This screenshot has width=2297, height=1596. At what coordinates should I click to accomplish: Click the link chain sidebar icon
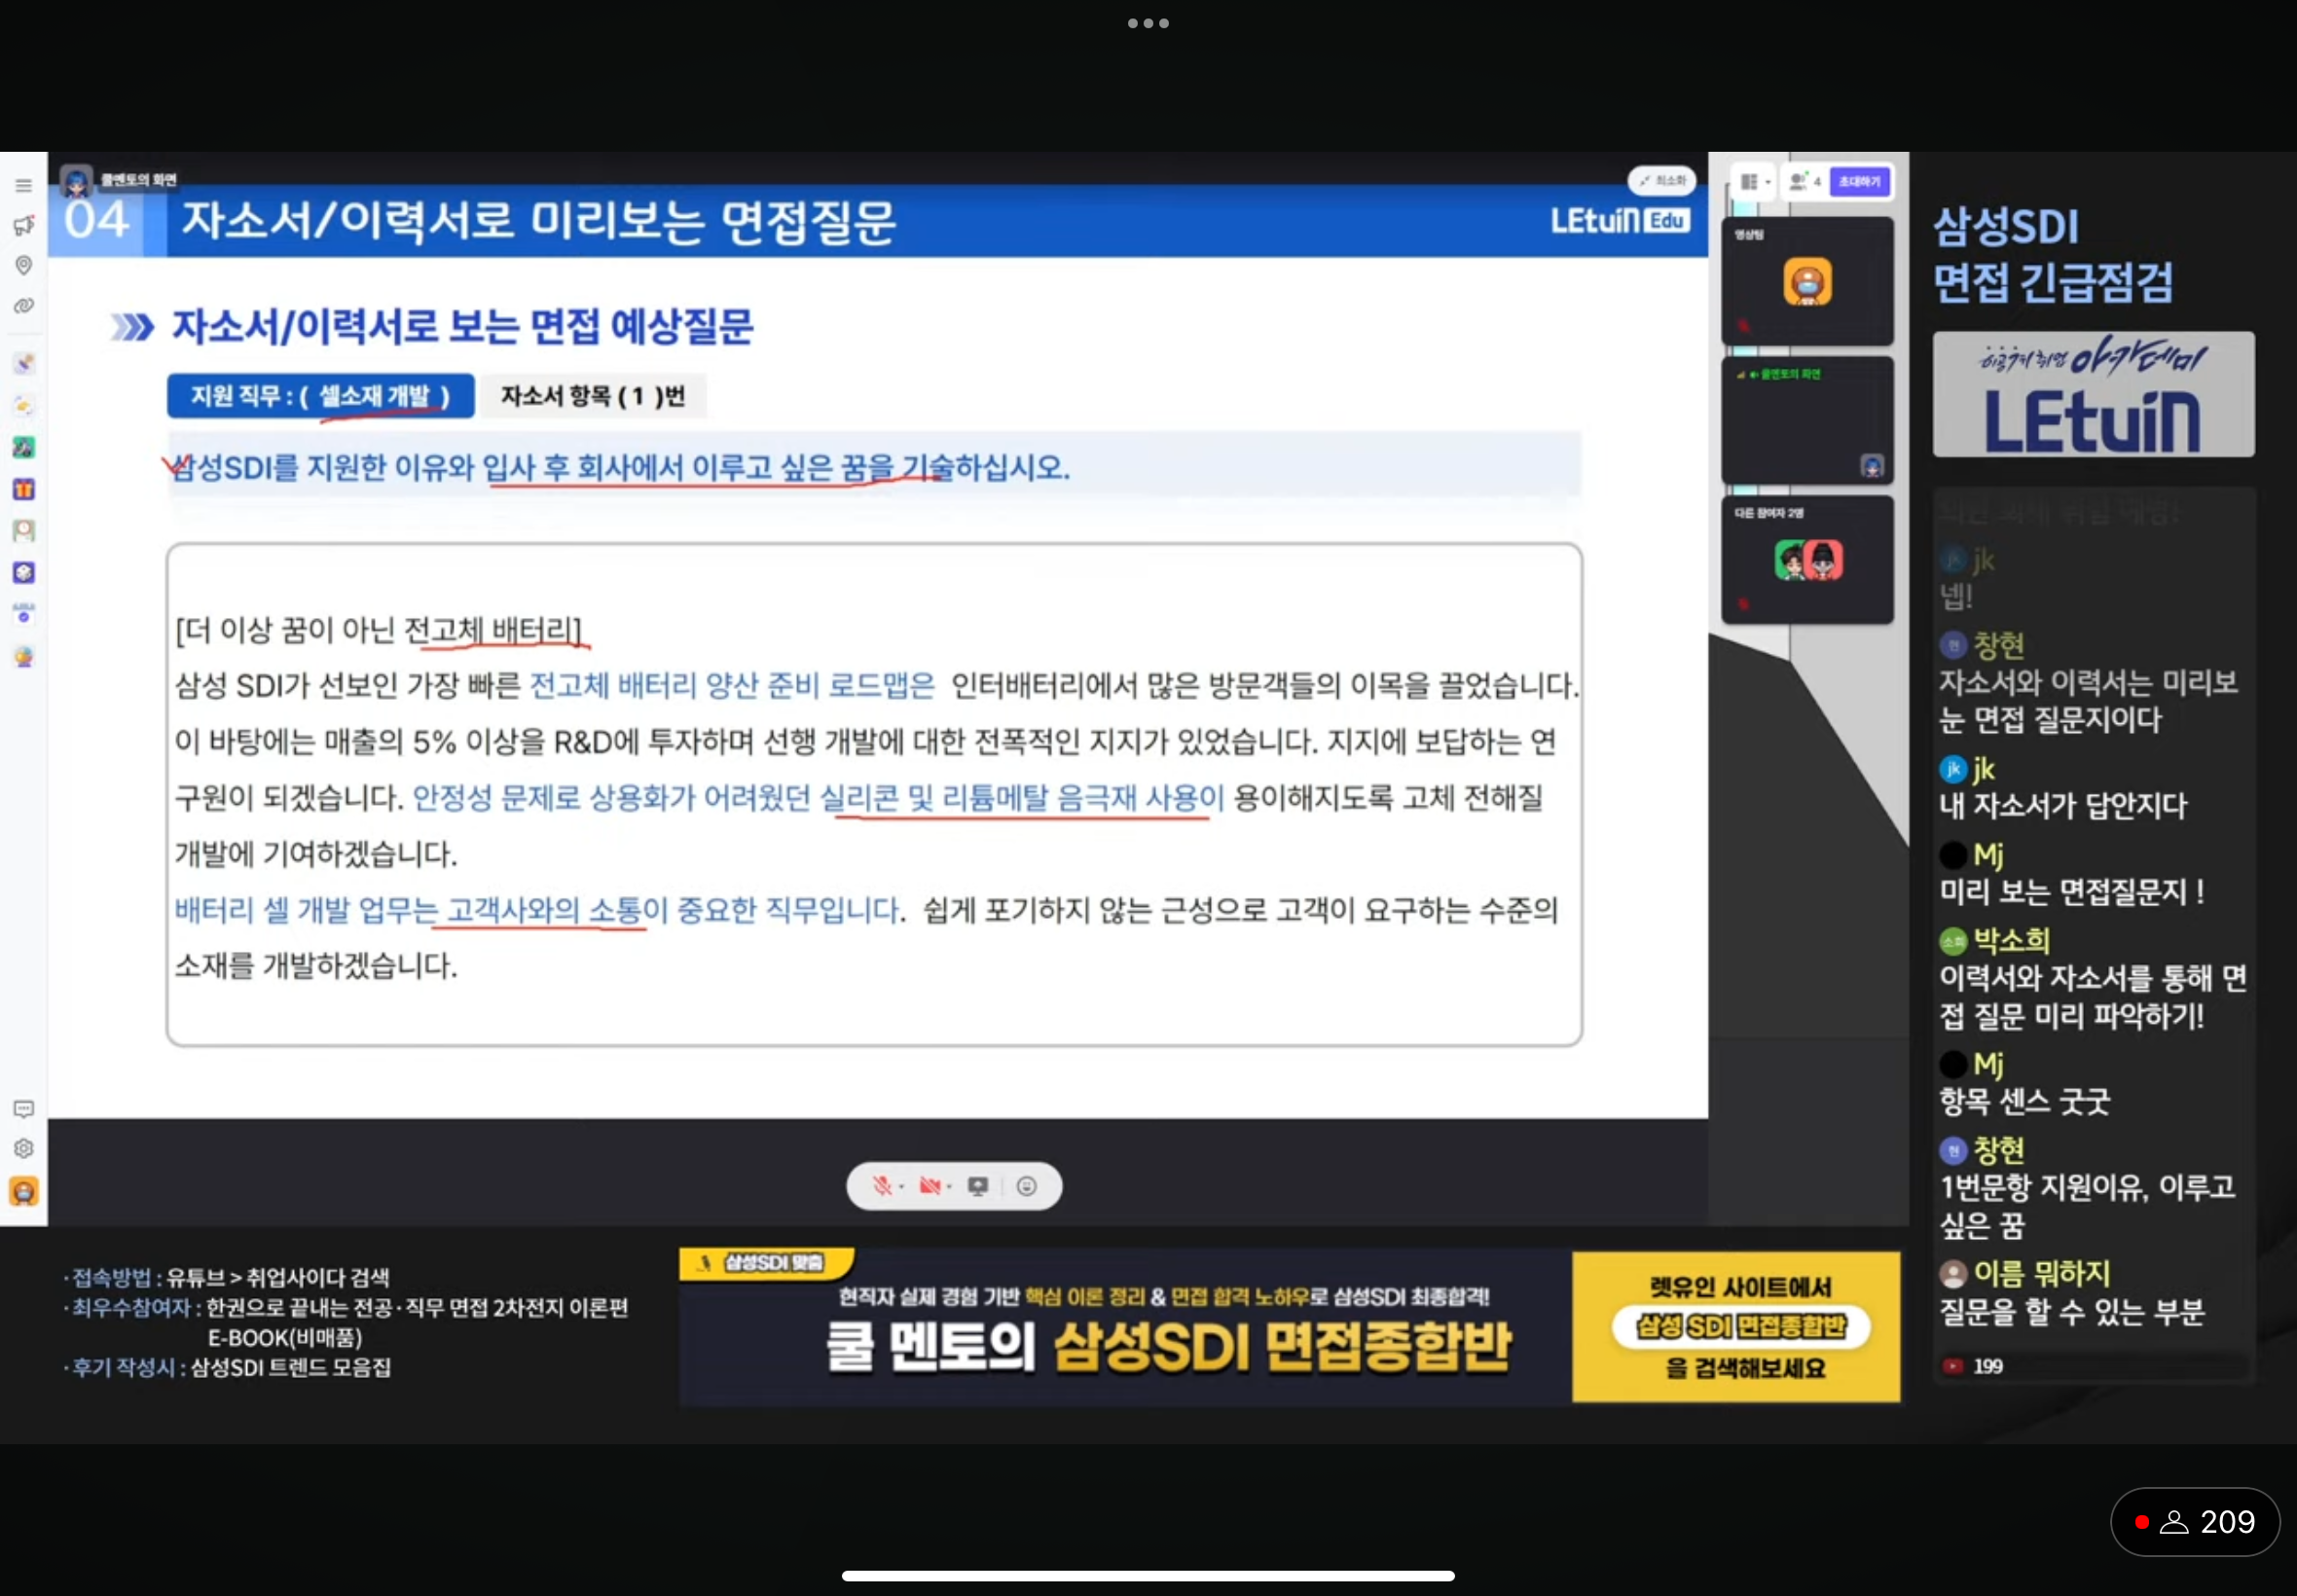point(23,306)
